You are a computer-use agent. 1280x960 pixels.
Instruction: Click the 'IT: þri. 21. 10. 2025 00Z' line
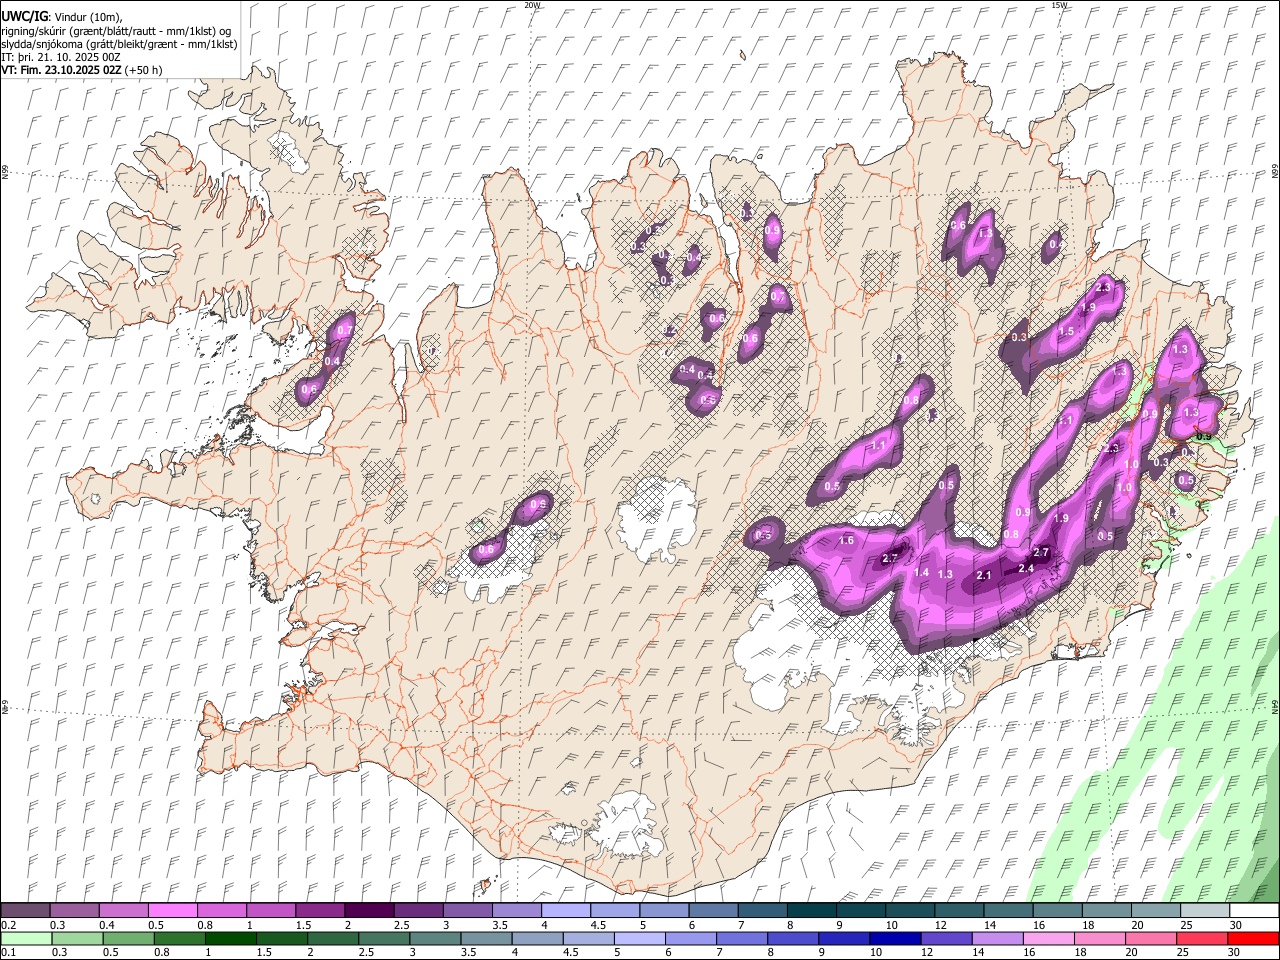point(61,57)
